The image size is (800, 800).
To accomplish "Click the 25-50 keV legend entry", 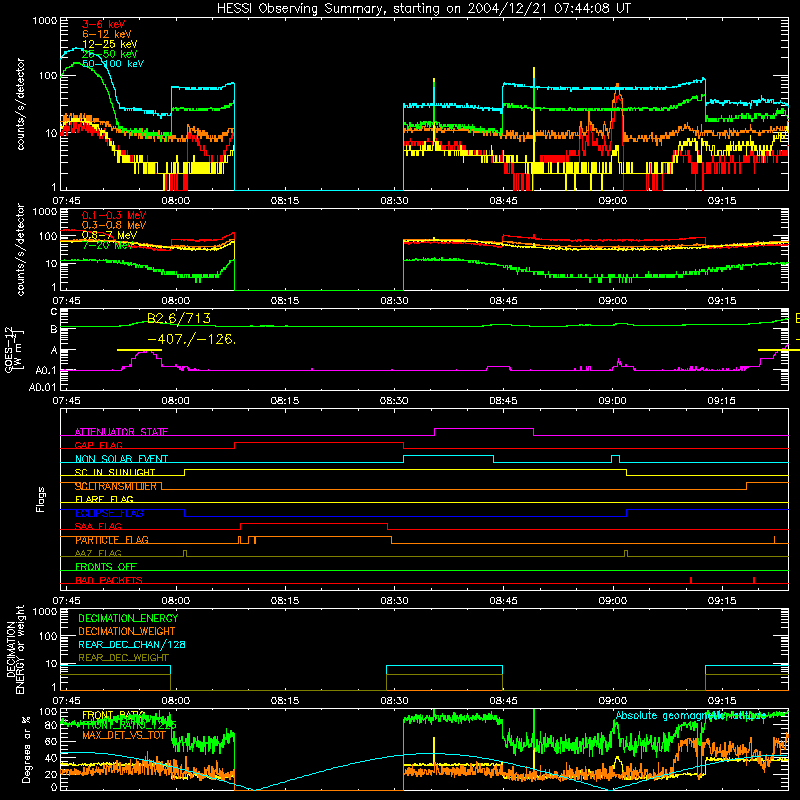I will tap(109, 54).
